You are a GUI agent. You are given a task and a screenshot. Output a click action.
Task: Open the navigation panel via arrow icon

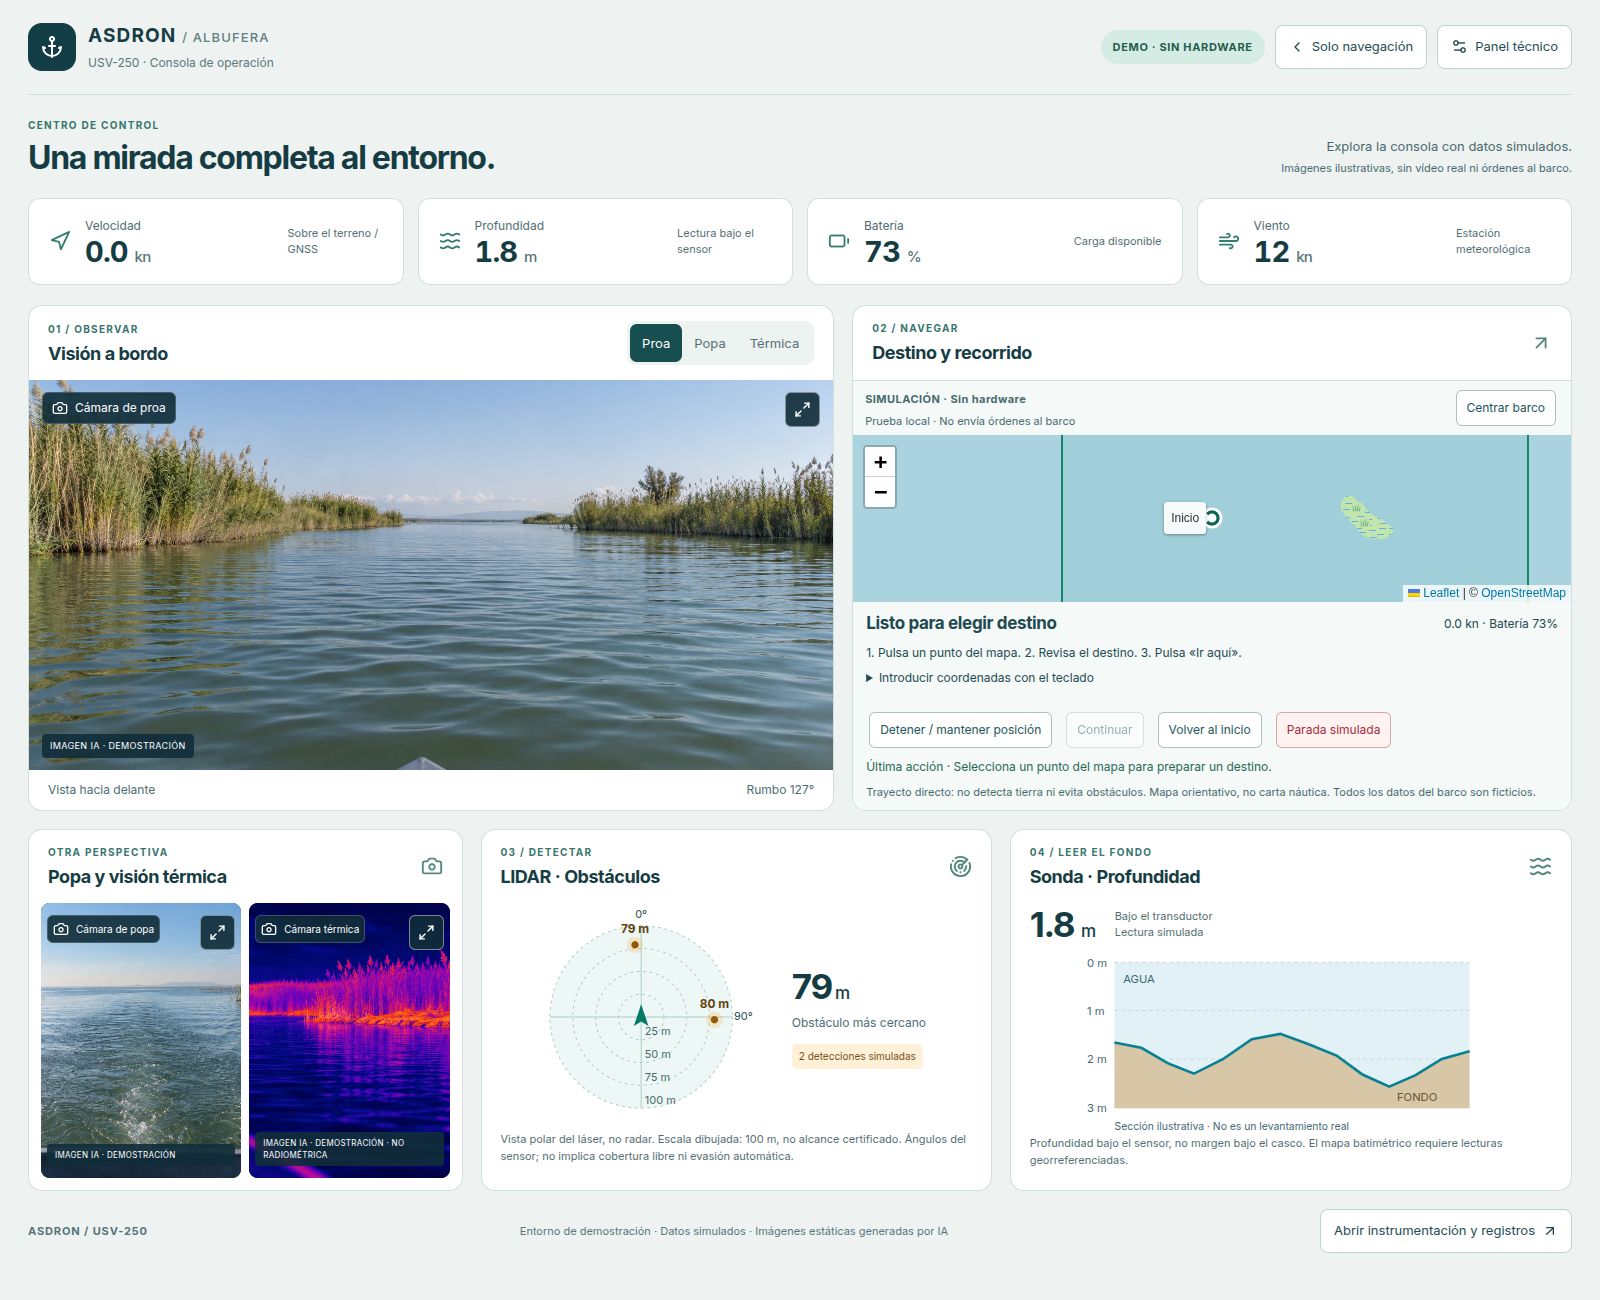click(1540, 343)
